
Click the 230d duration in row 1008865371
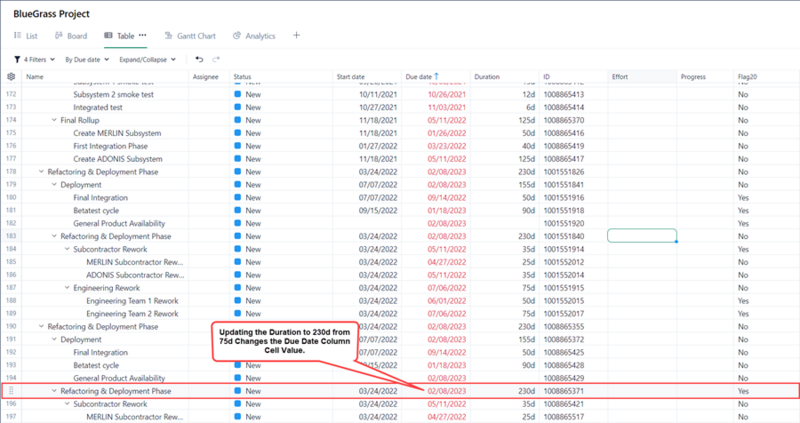(x=527, y=391)
